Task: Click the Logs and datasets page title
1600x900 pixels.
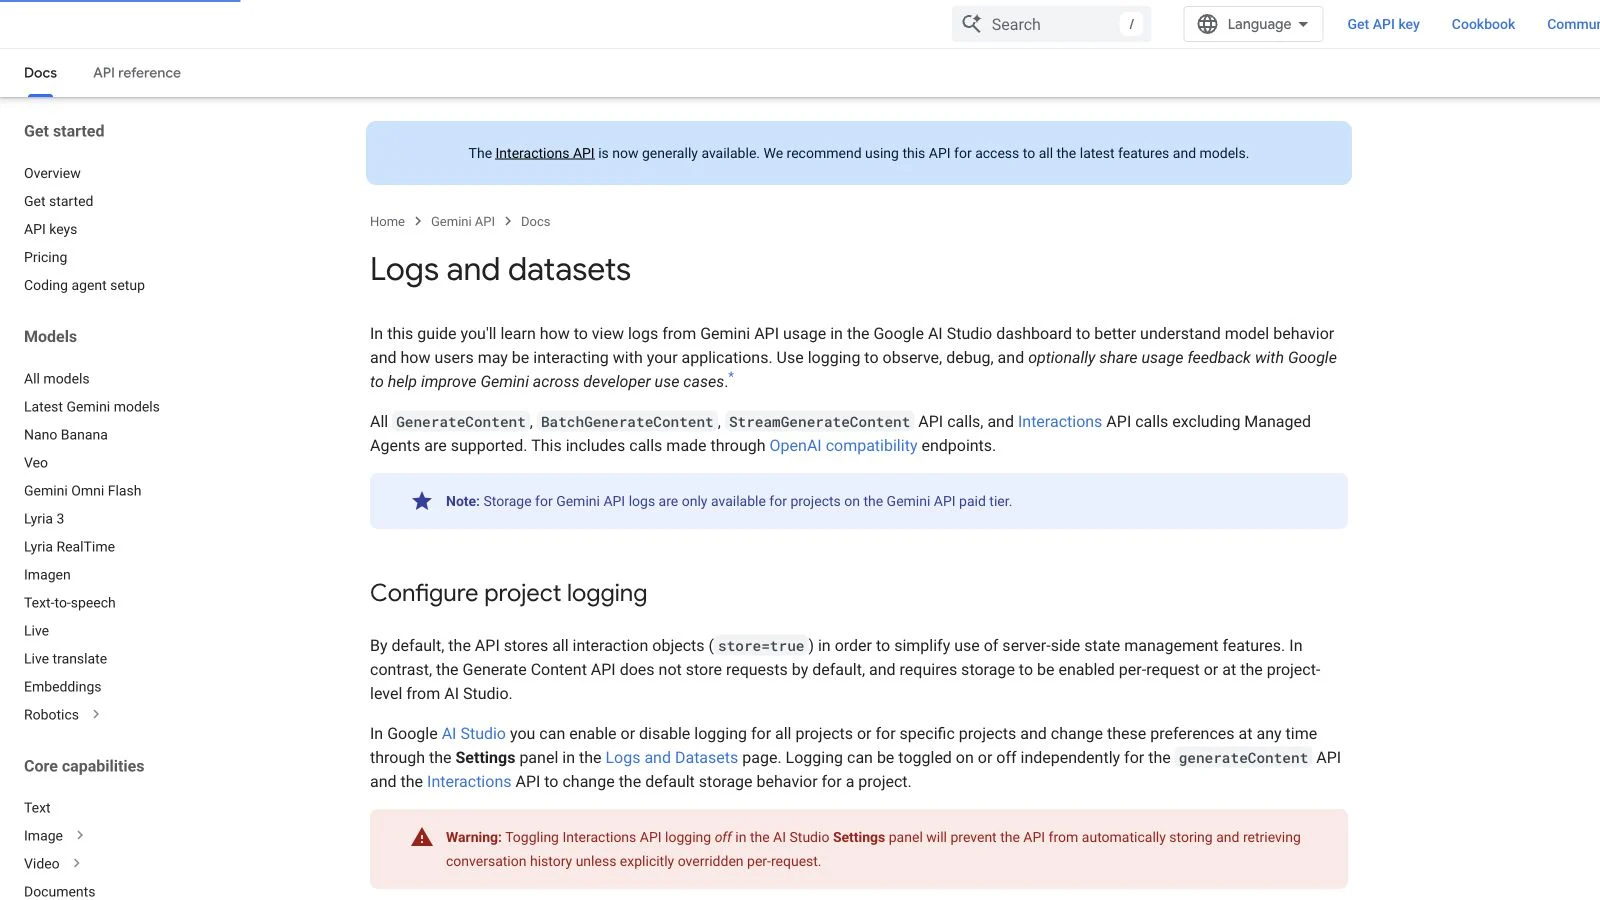Action: (500, 269)
